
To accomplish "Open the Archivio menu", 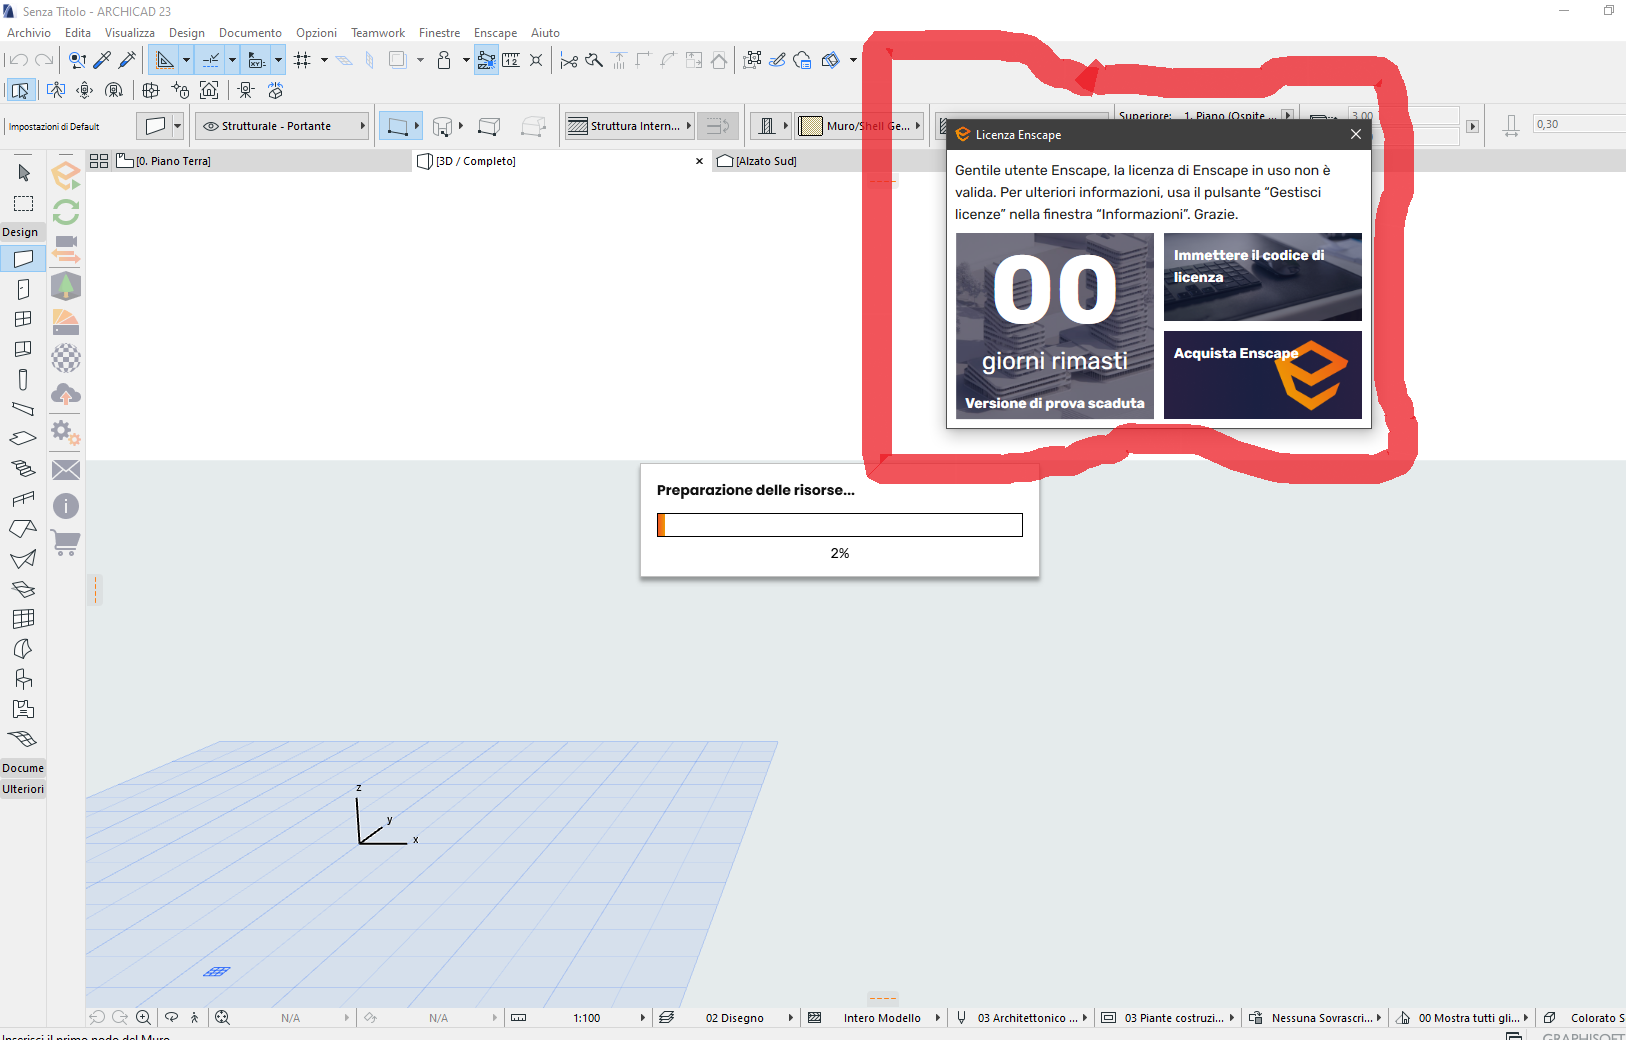I will coord(29,33).
